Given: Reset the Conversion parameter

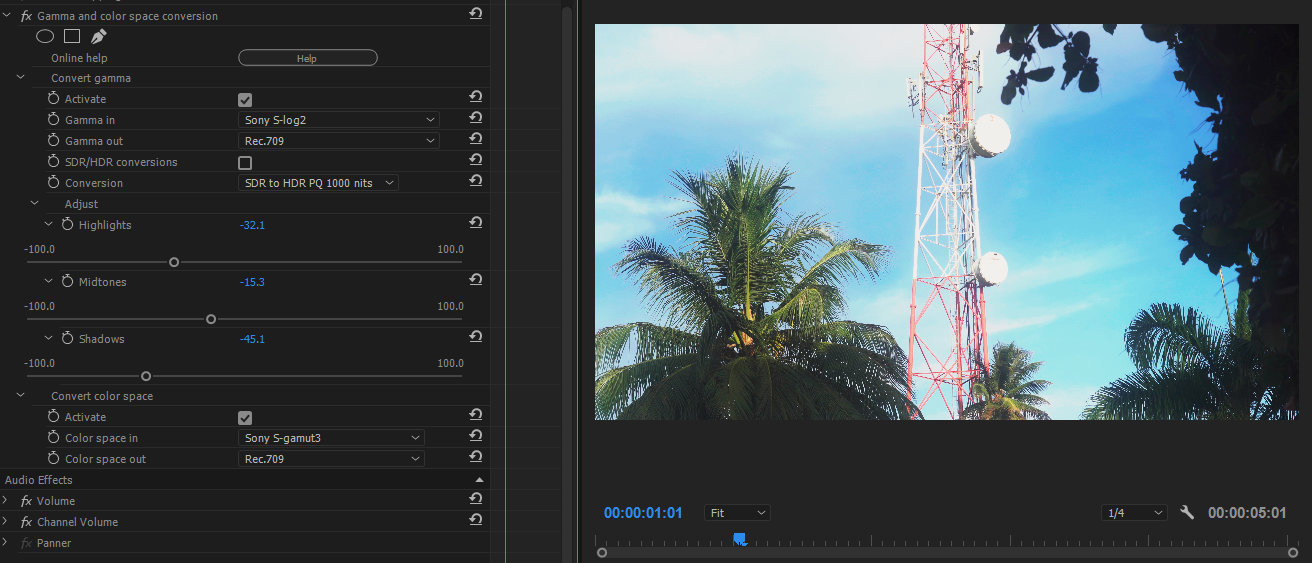Looking at the screenshot, I should coord(476,181).
